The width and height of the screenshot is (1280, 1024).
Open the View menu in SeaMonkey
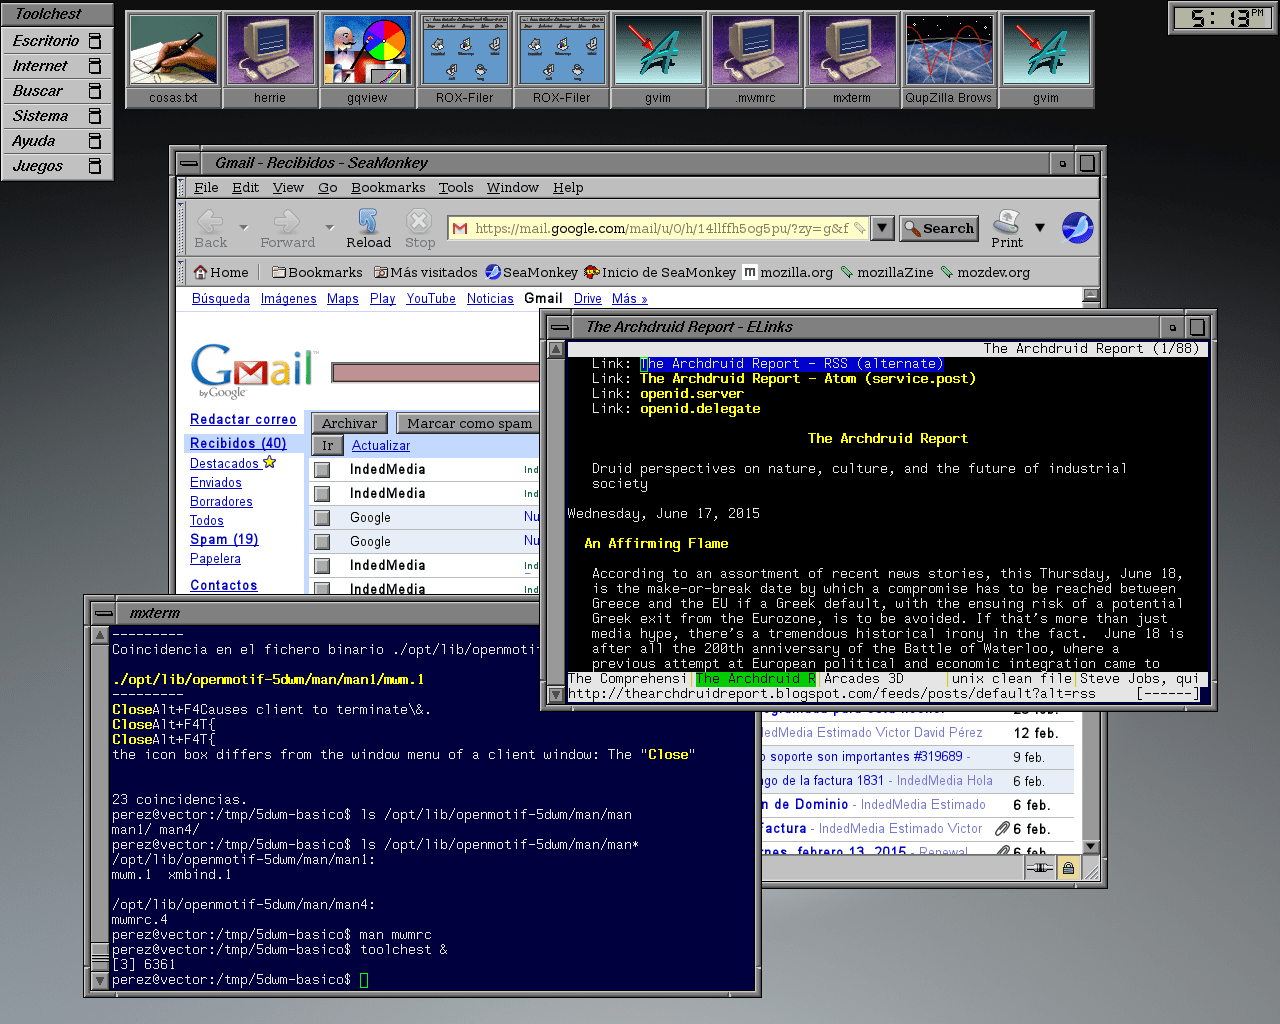click(x=288, y=187)
